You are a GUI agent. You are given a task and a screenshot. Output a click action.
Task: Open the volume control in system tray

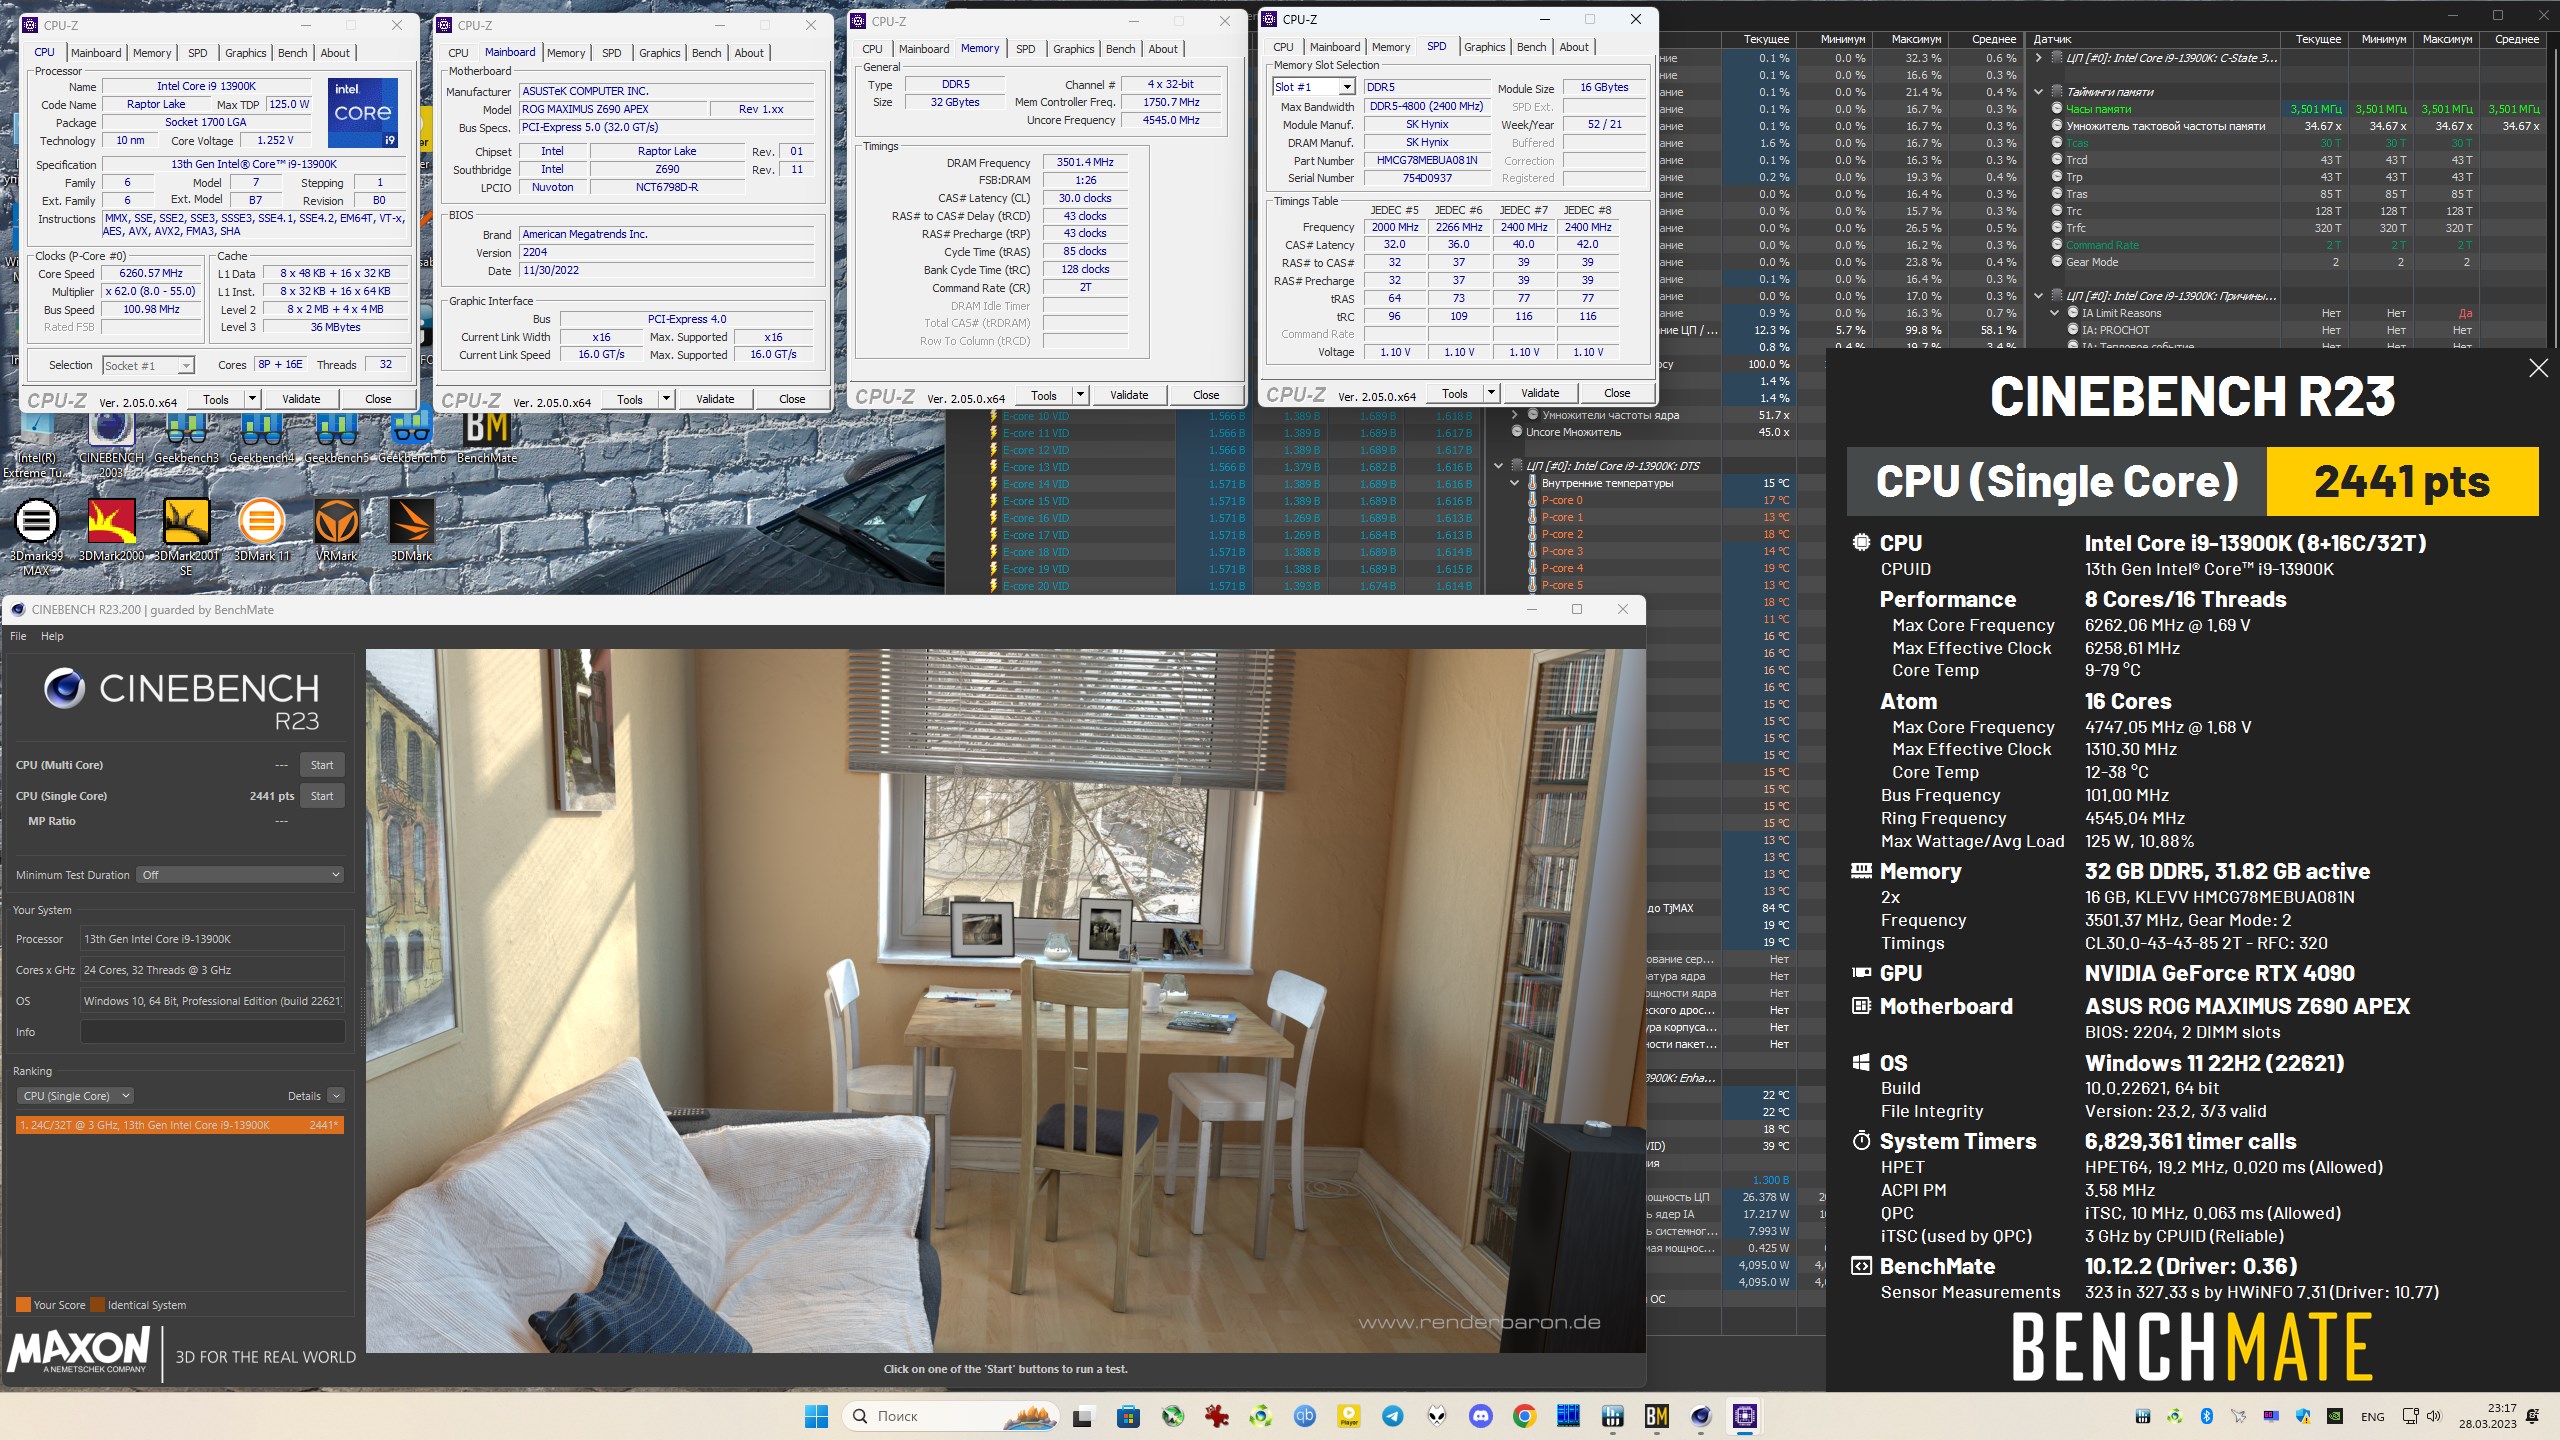pyautogui.click(x=2434, y=1416)
